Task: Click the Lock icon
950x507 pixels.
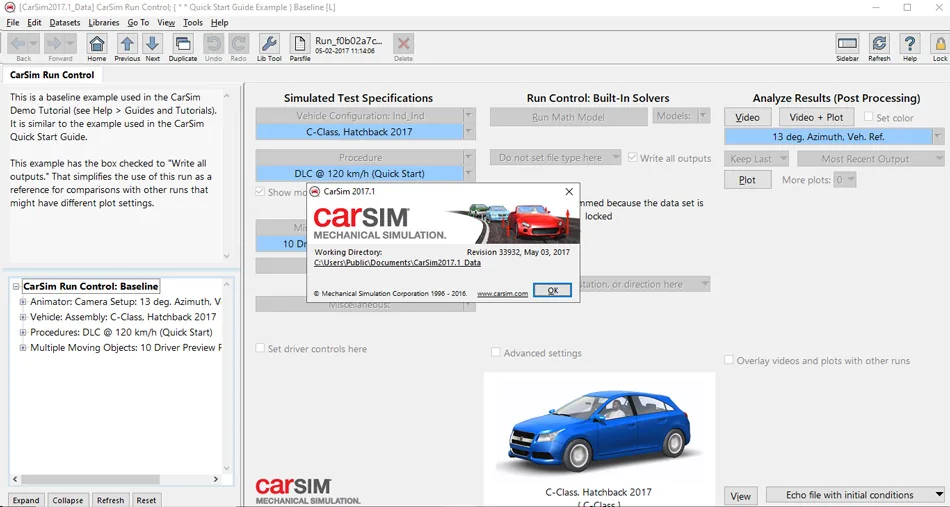Action: click(940, 44)
